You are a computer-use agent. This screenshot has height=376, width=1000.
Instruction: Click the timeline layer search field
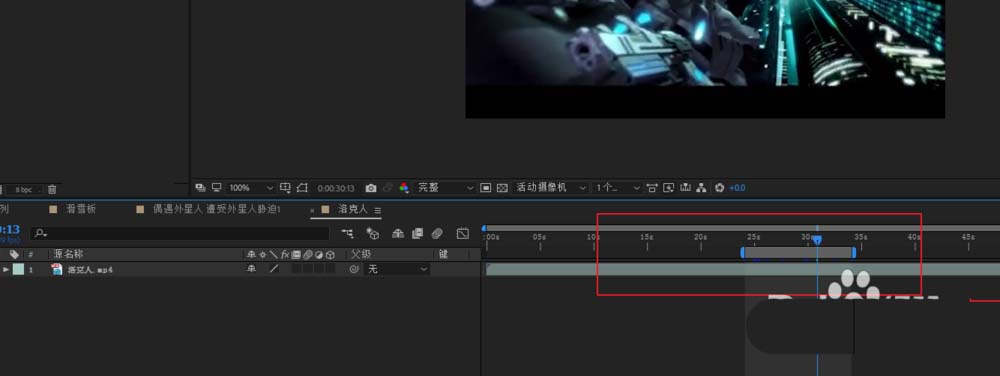pyautogui.click(x=180, y=234)
